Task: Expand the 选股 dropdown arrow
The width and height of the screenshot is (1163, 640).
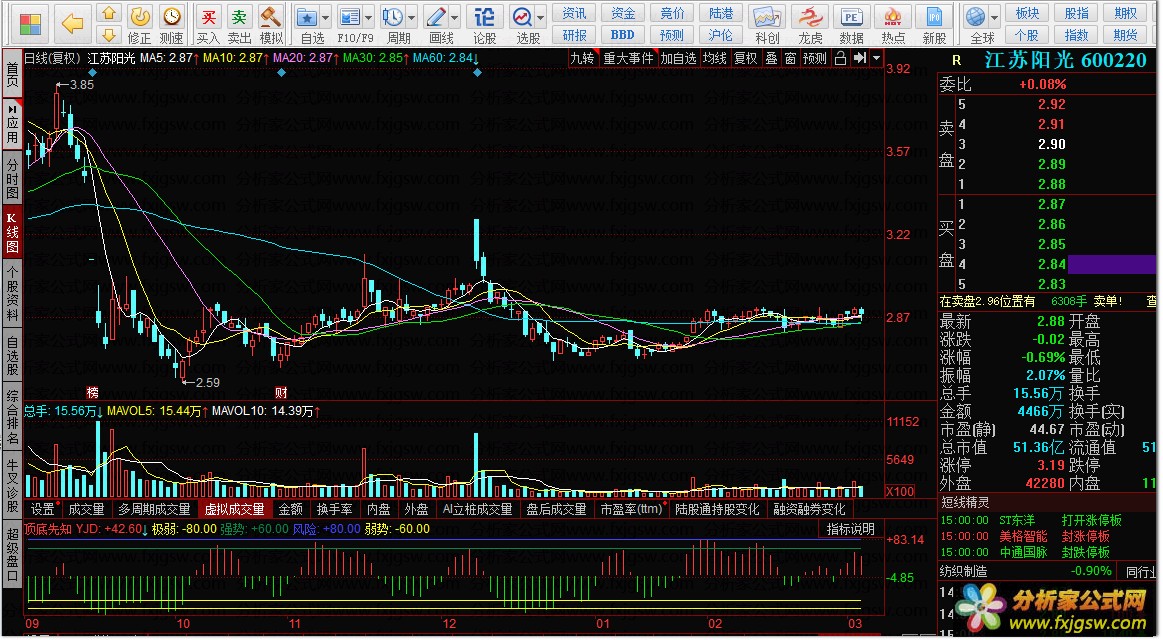Action: tap(541, 17)
